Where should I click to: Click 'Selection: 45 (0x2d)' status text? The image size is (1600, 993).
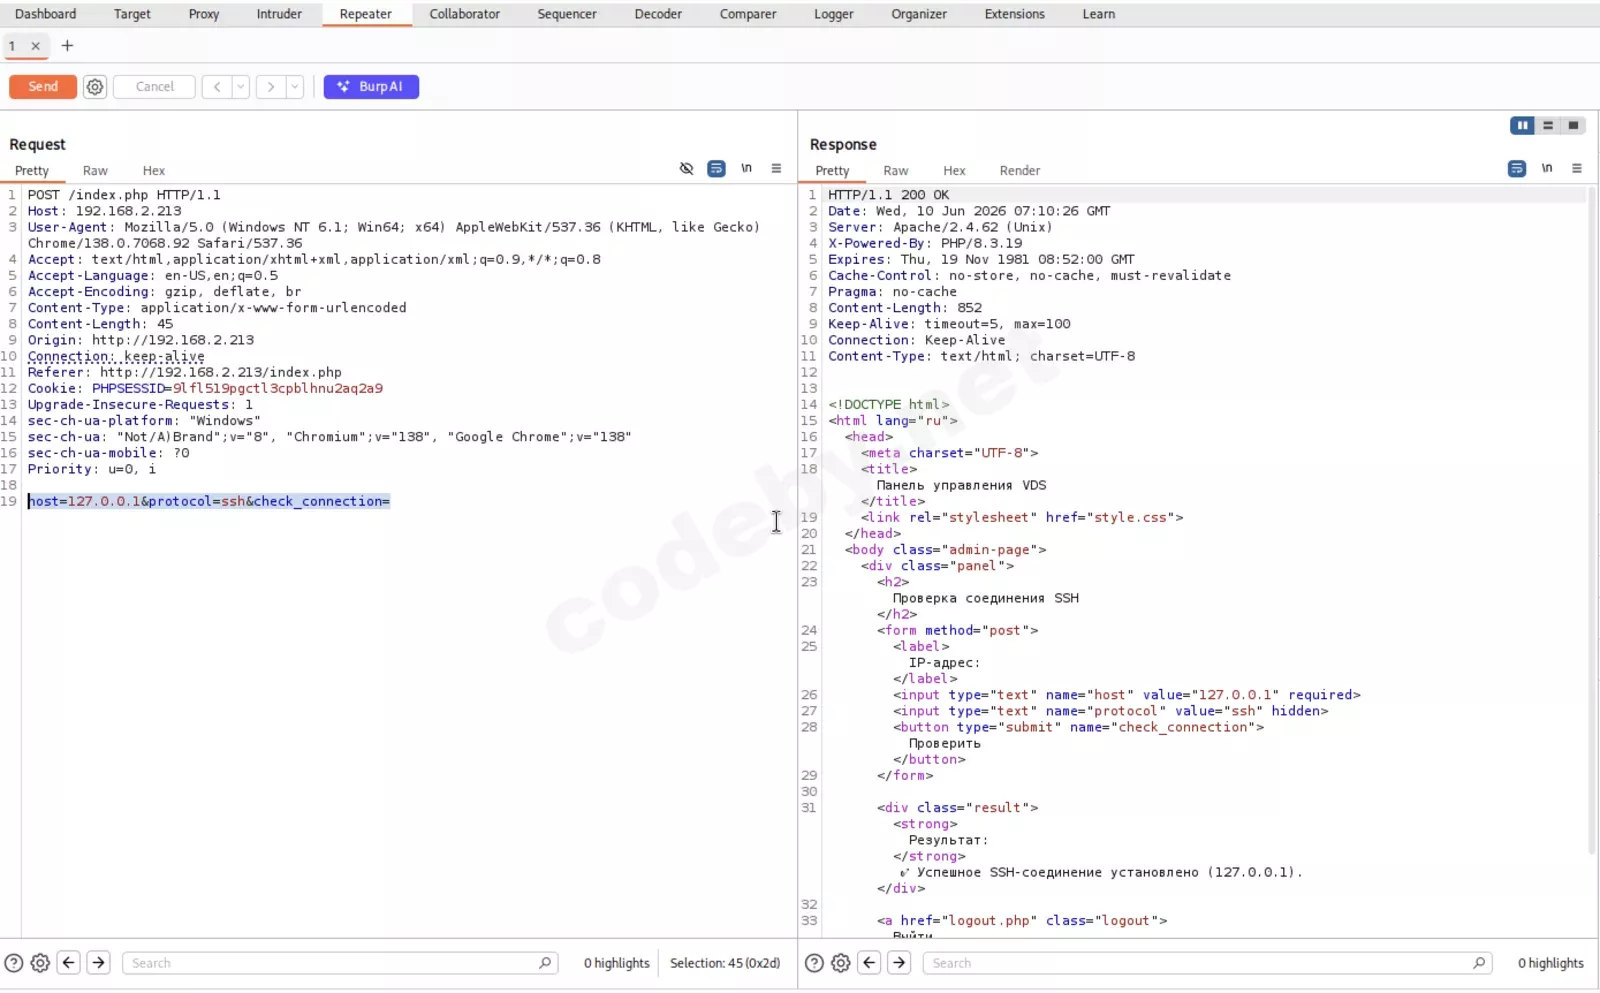725,963
